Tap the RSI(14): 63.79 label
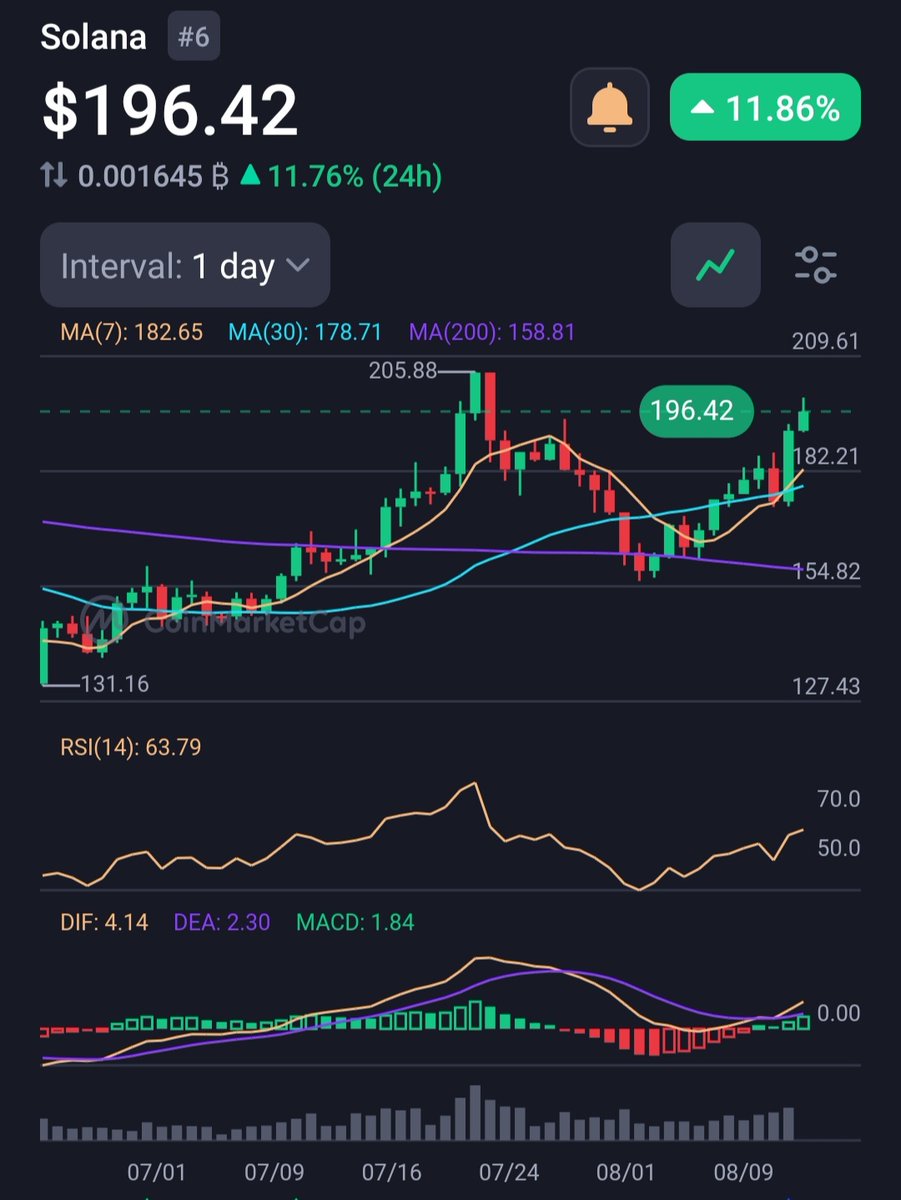901x1200 pixels. (x=132, y=746)
